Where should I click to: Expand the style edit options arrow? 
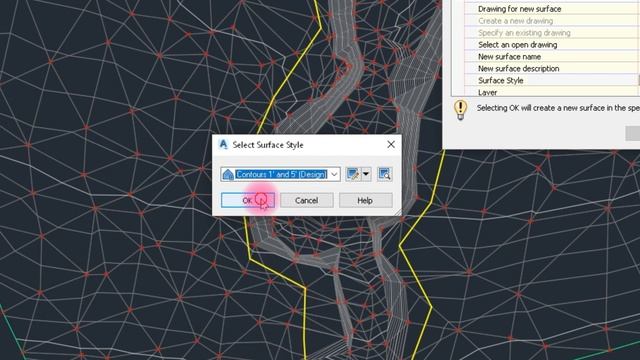tap(366, 174)
